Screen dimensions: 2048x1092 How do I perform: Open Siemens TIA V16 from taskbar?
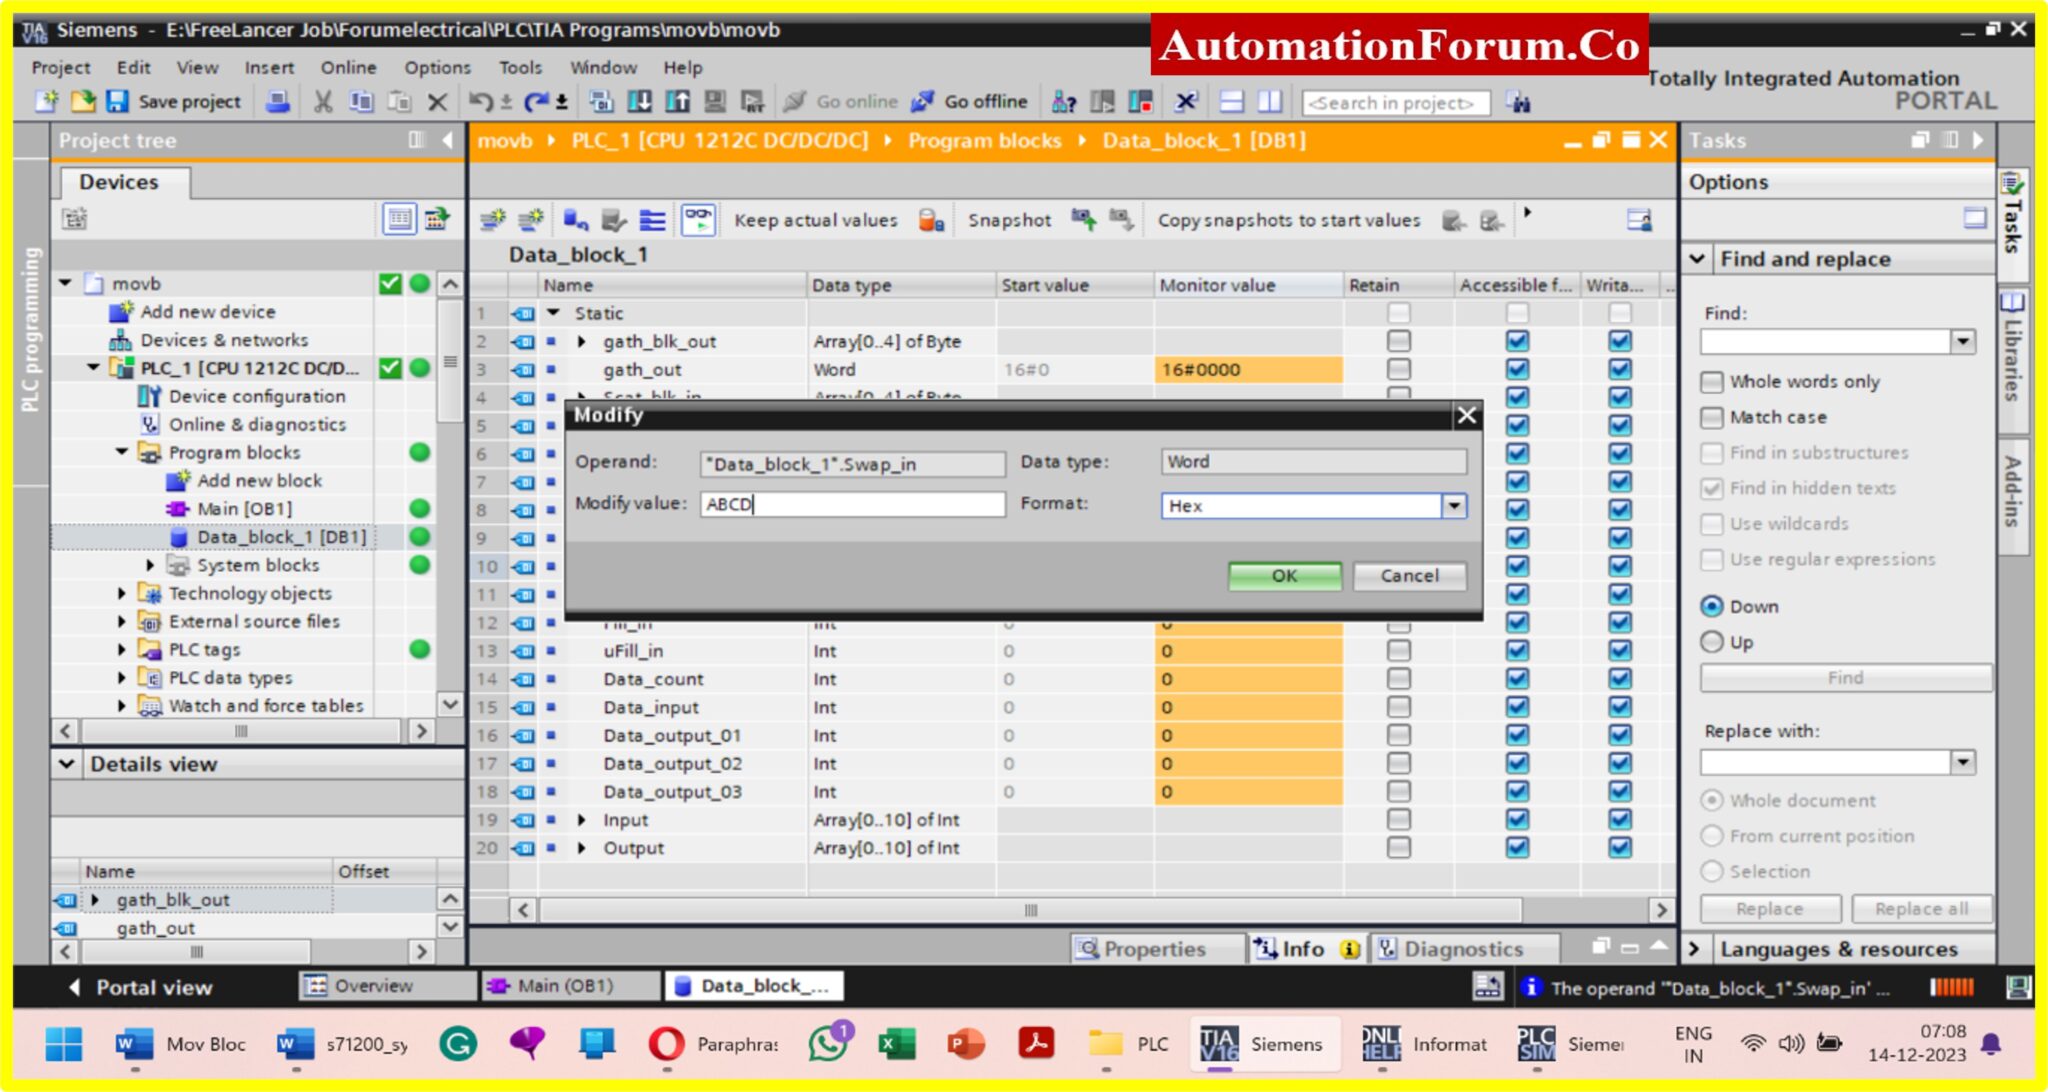(1262, 1044)
